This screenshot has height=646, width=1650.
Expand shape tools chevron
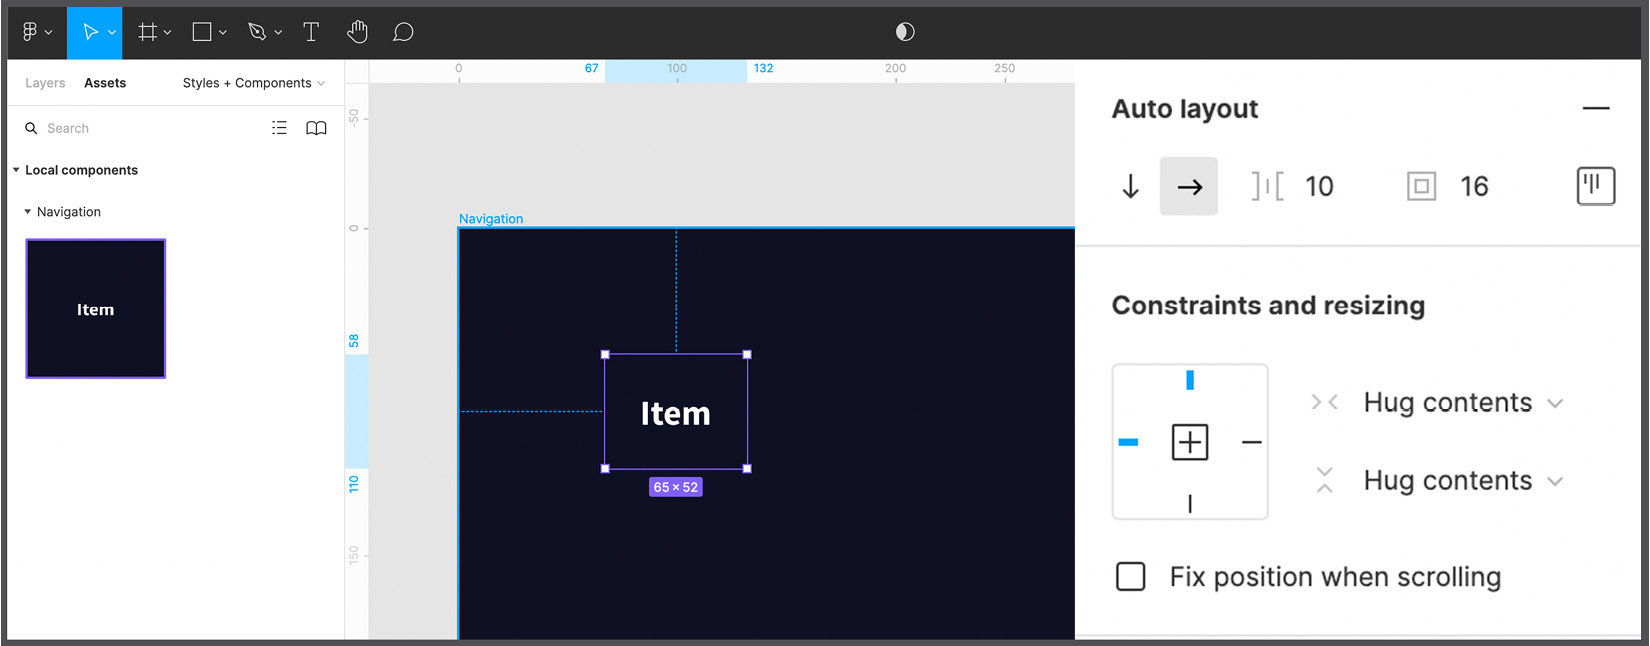tap(222, 33)
